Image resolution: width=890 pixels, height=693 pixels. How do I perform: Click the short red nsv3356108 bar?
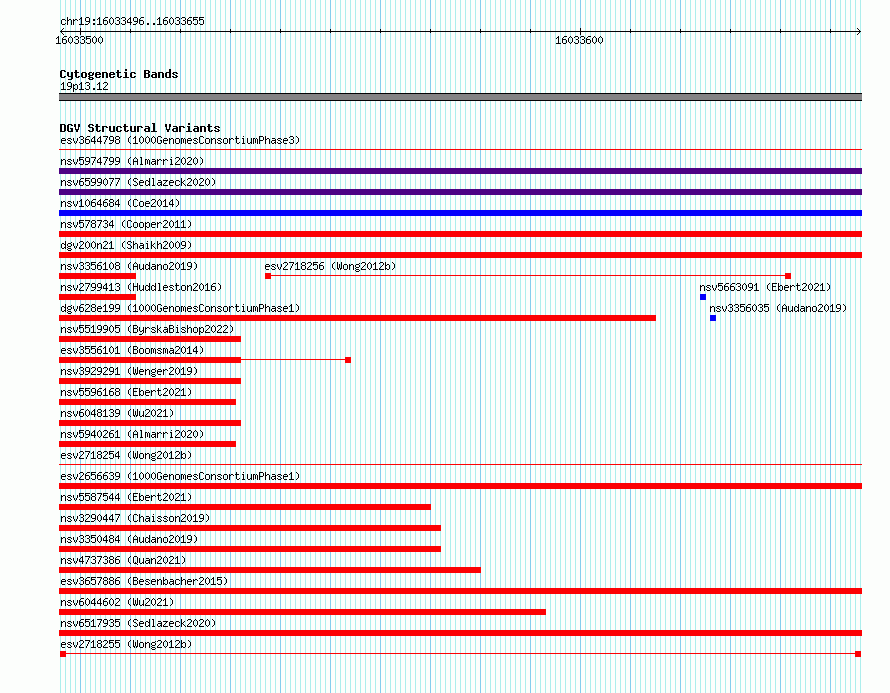(x=98, y=276)
